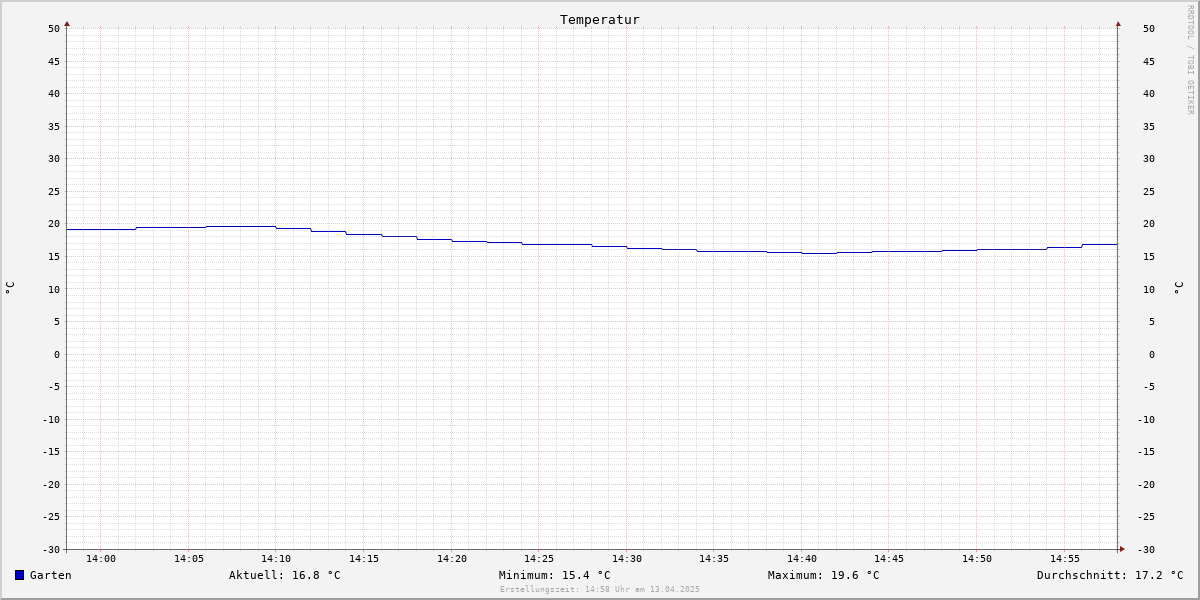The image size is (1200, 600).
Task: Click the -25 label on the right axis
Action: pyautogui.click(x=1146, y=517)
